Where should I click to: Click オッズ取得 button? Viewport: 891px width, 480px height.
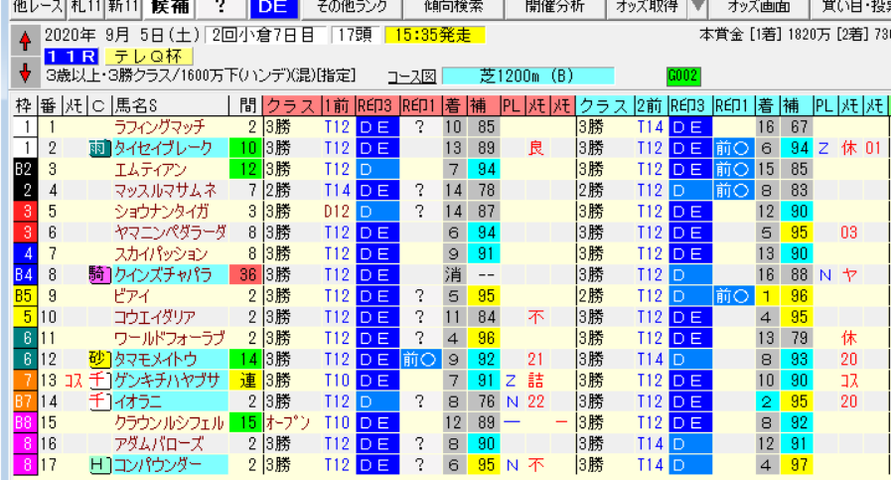(x=647, y=7)
